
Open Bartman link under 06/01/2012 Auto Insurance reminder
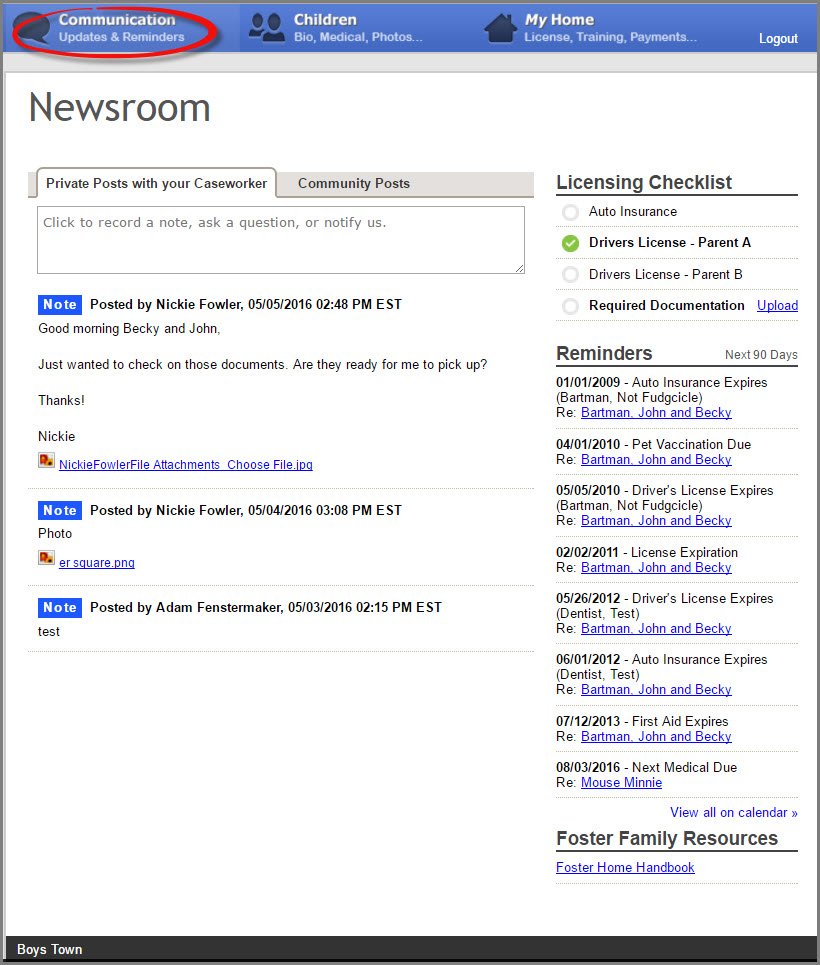coord(656,689)
